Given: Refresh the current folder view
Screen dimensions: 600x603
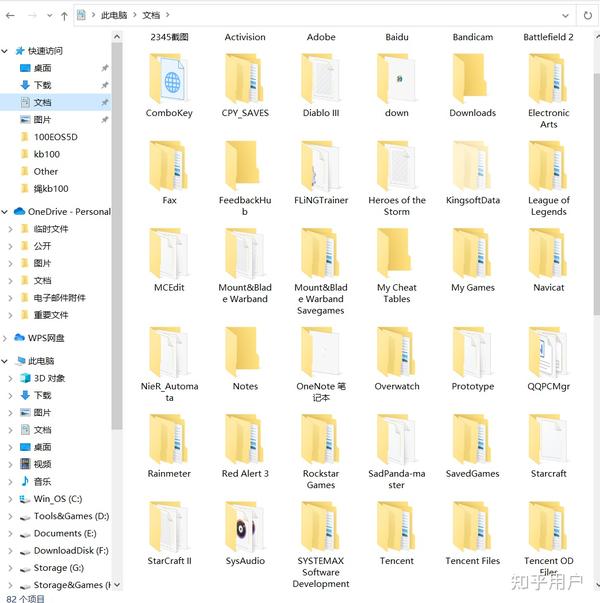Looking at the screenshot, I should (587, 15).
